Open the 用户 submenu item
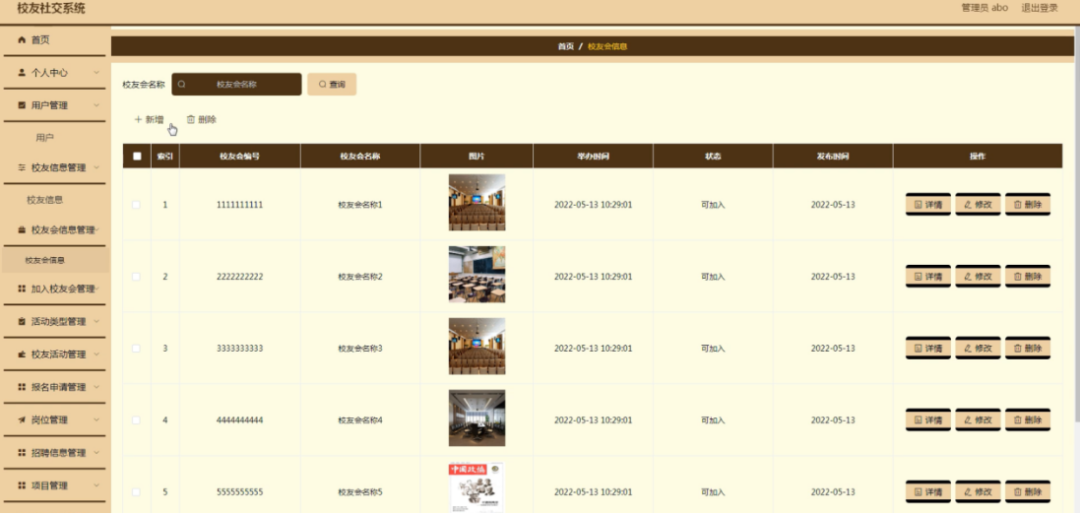Viewport: 1080px width, 515px height. pyautogui.click(x=45, y=138)
